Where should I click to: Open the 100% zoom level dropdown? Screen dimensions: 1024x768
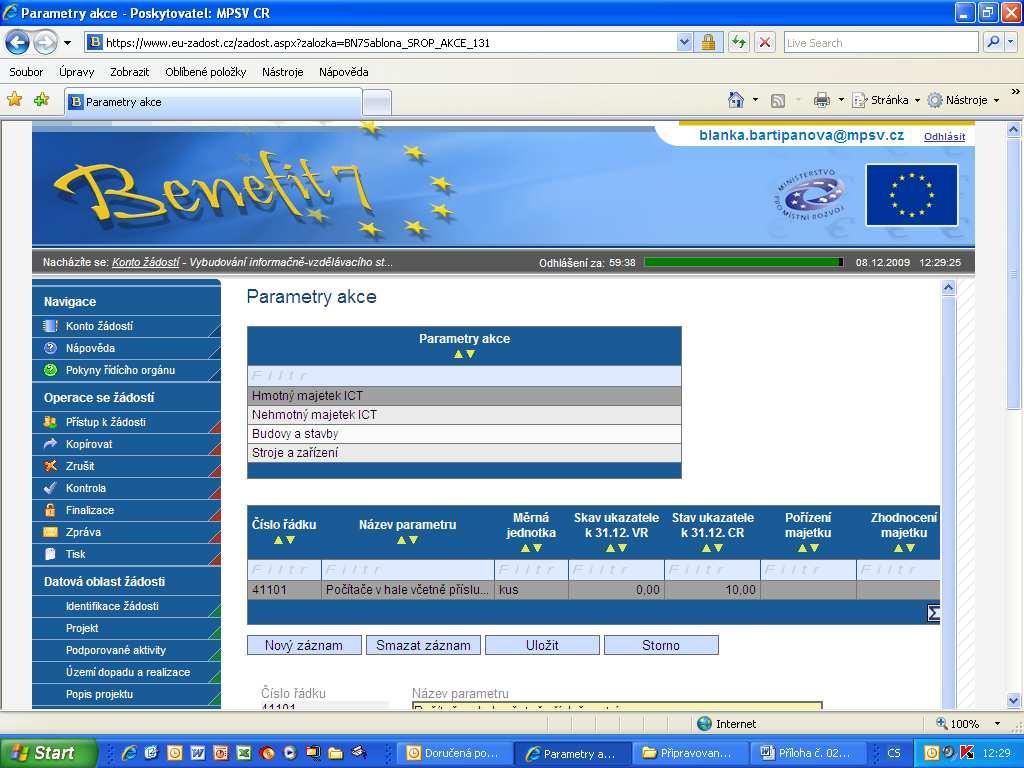(997, 724)
